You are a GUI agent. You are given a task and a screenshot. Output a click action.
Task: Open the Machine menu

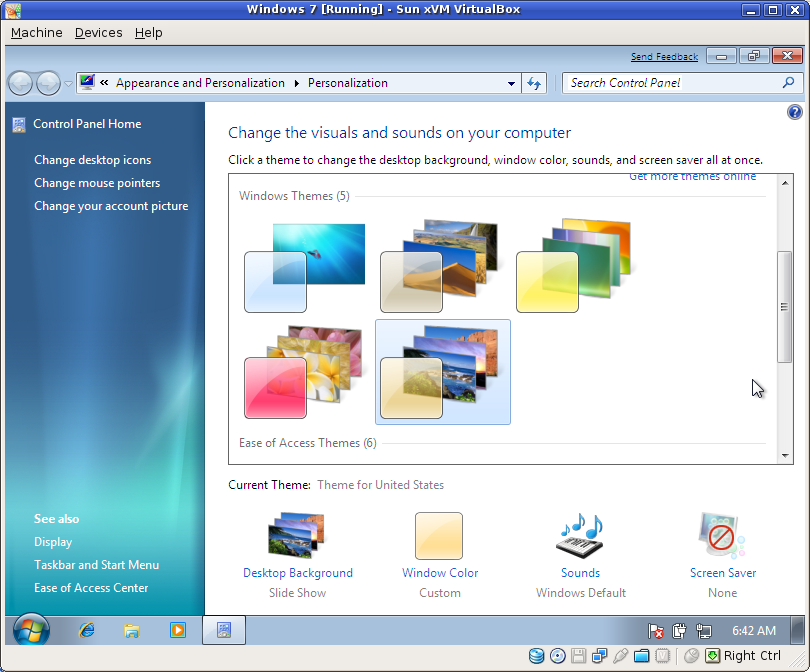click(36, 32)
